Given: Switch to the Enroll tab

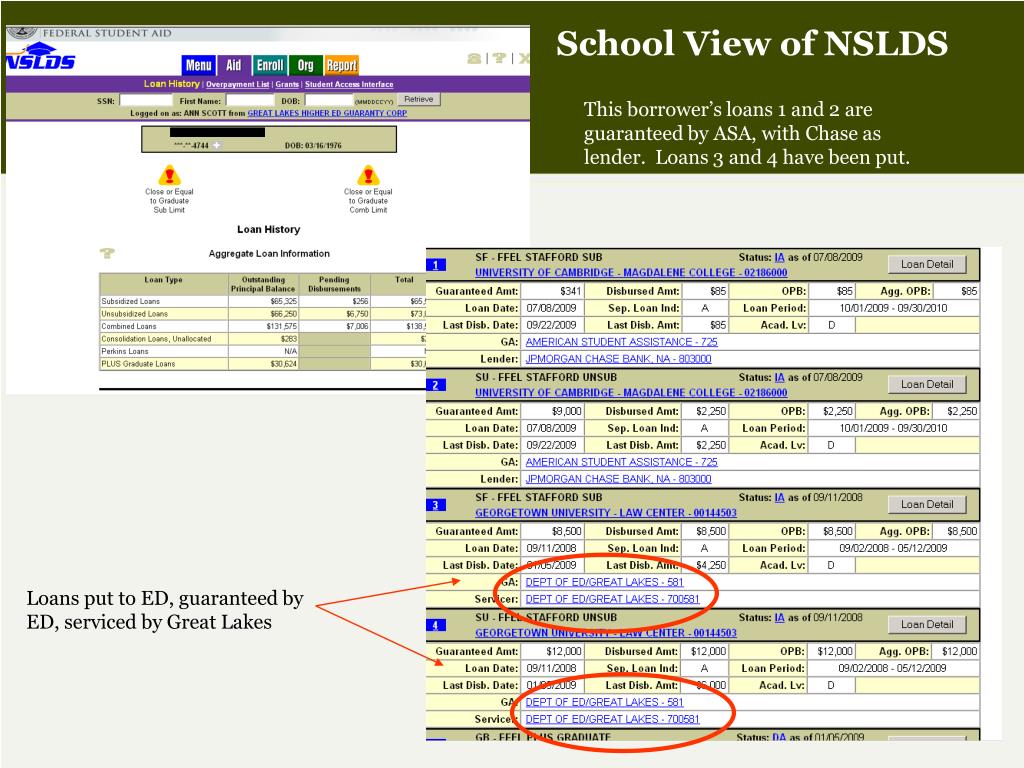Looking at the screenshot, I should tap(270, 65).
